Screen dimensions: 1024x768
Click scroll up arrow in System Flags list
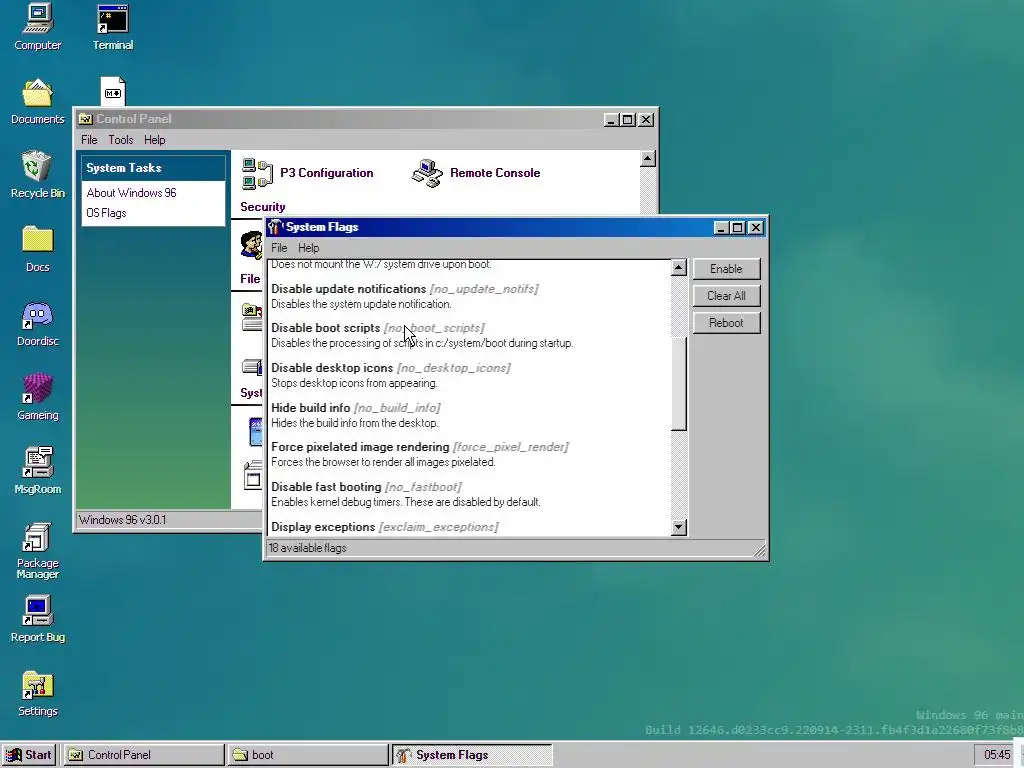pyautogui.click(x=679, y=268)
